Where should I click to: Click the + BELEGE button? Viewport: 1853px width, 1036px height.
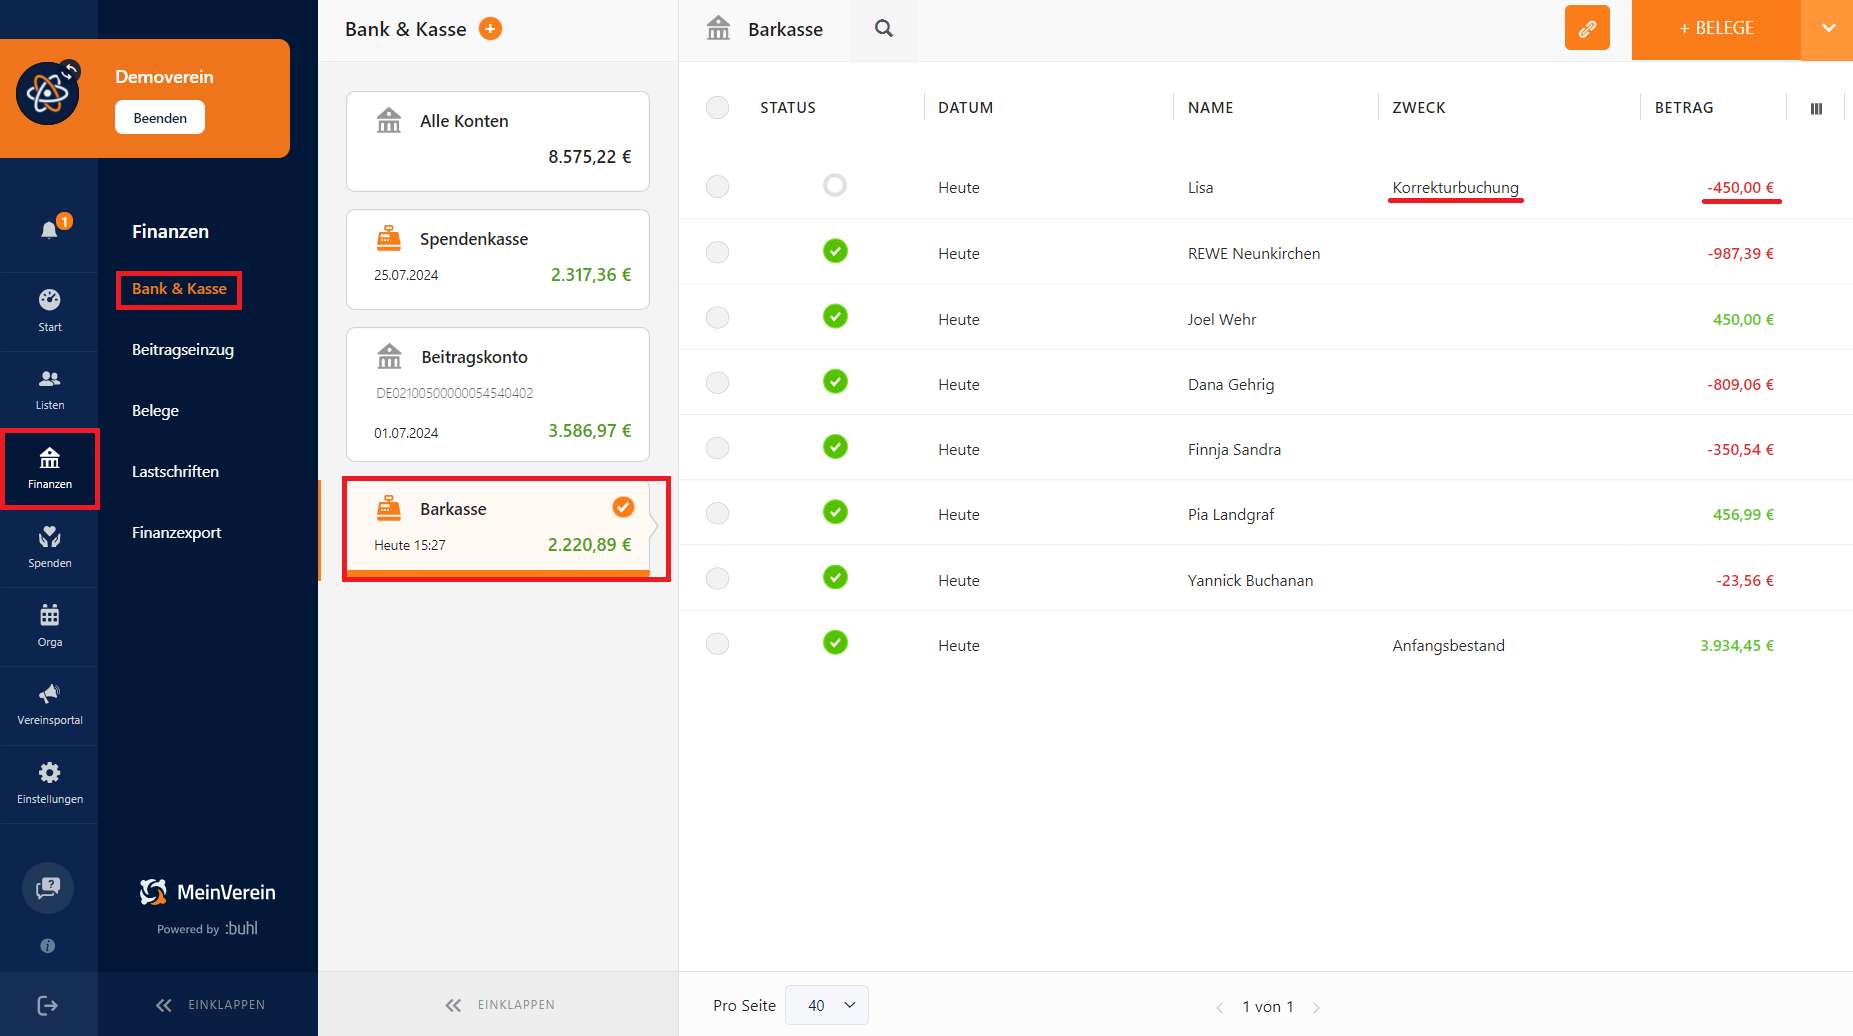[1716, 29]
